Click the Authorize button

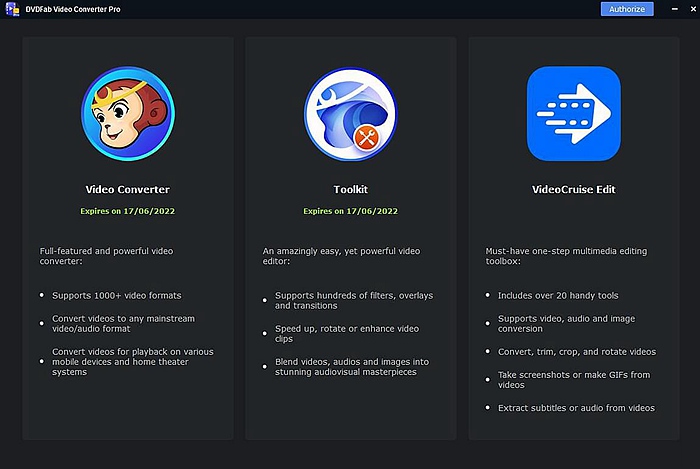tap(627, 9)
